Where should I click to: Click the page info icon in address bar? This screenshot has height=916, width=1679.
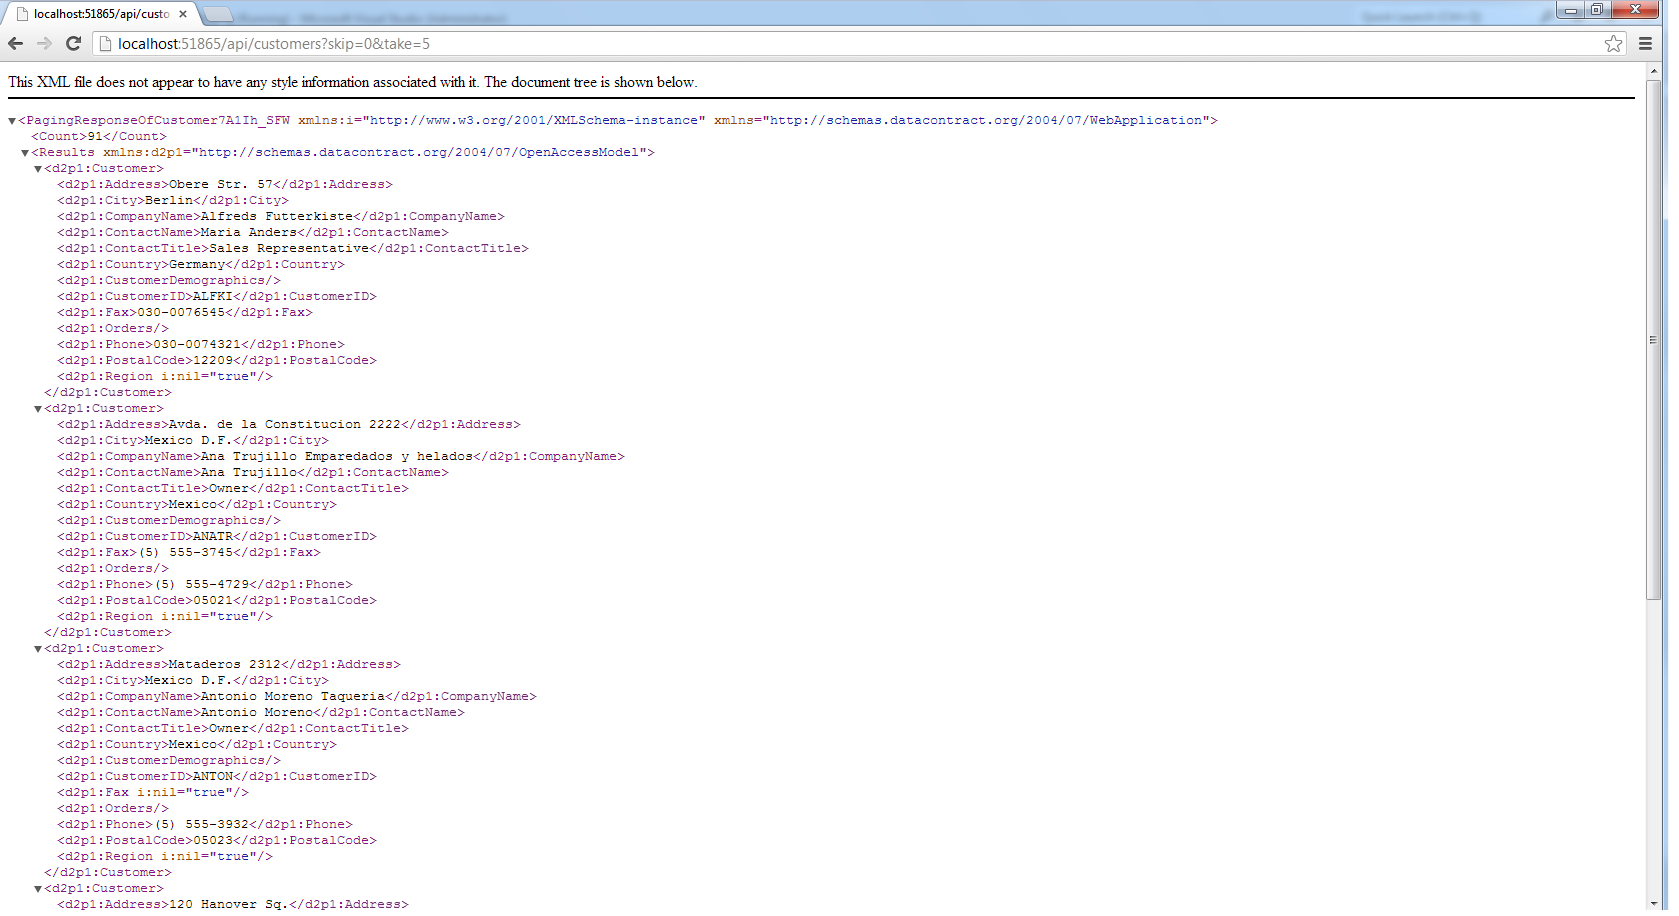click(x=105, y=44)
